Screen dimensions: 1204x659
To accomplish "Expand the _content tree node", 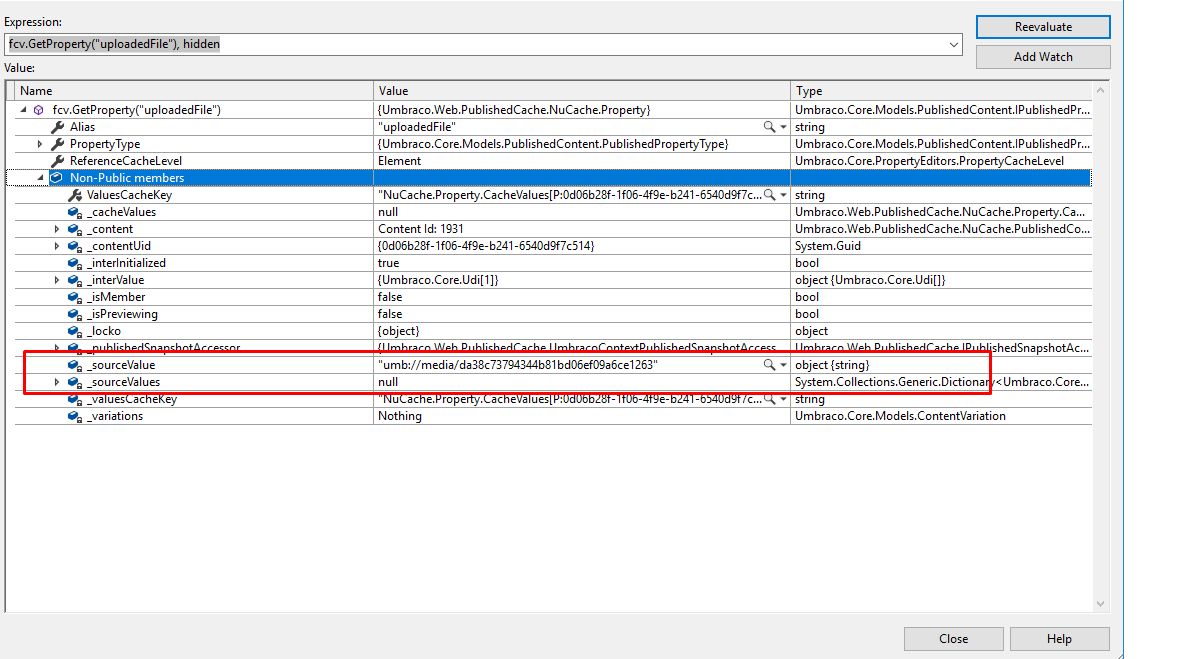I will click(x=57, y=229).
